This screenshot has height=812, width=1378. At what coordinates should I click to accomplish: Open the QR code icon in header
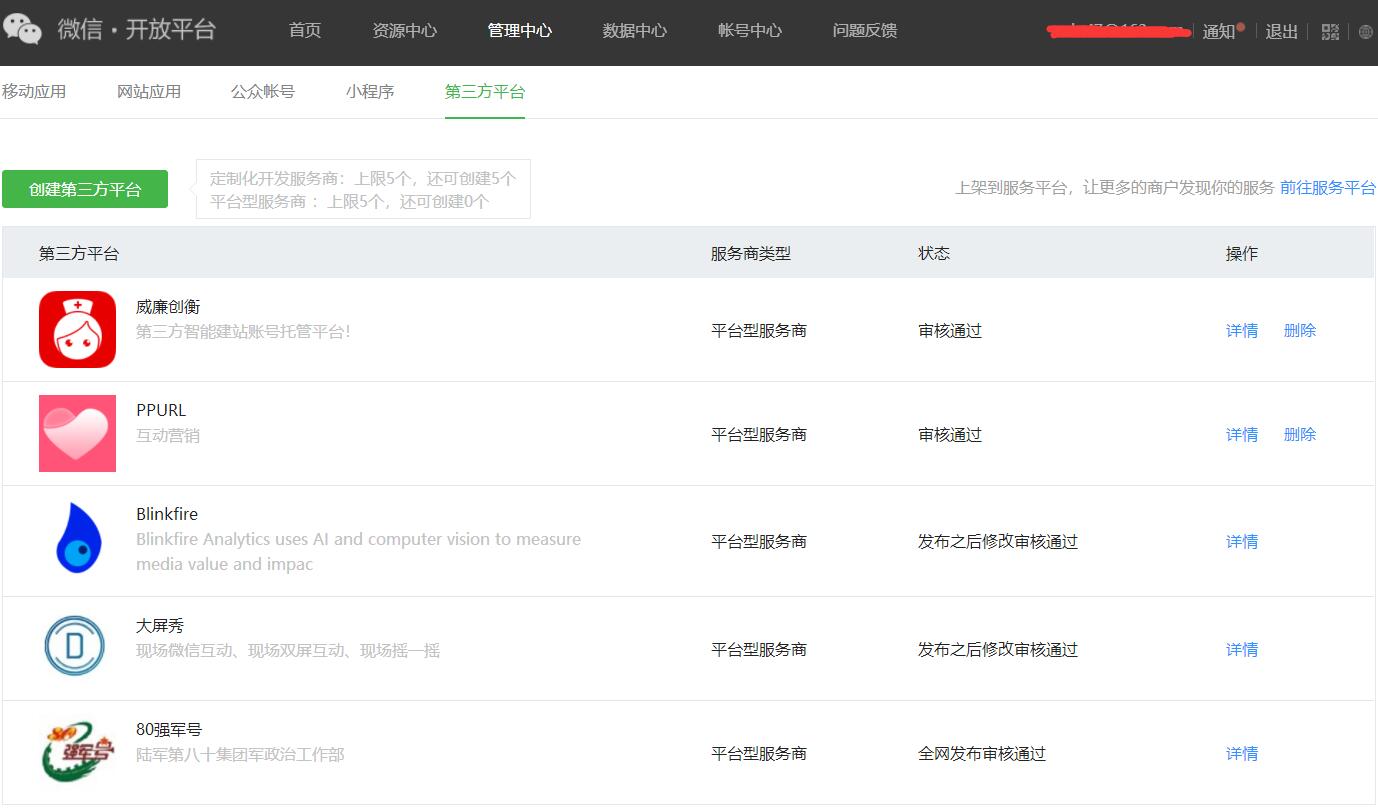point(1330,32)
